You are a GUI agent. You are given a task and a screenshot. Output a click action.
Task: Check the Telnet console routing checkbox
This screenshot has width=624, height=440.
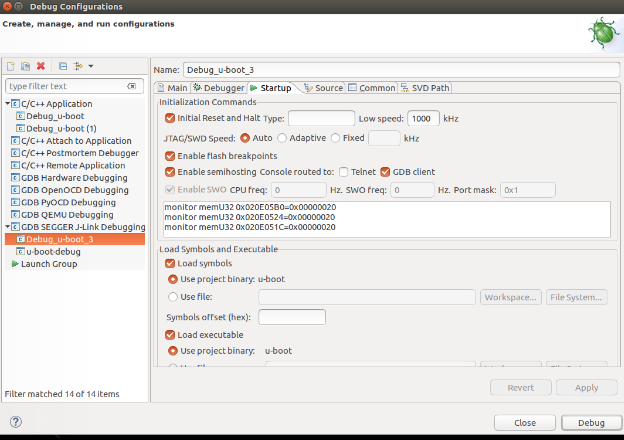point(343,172)
